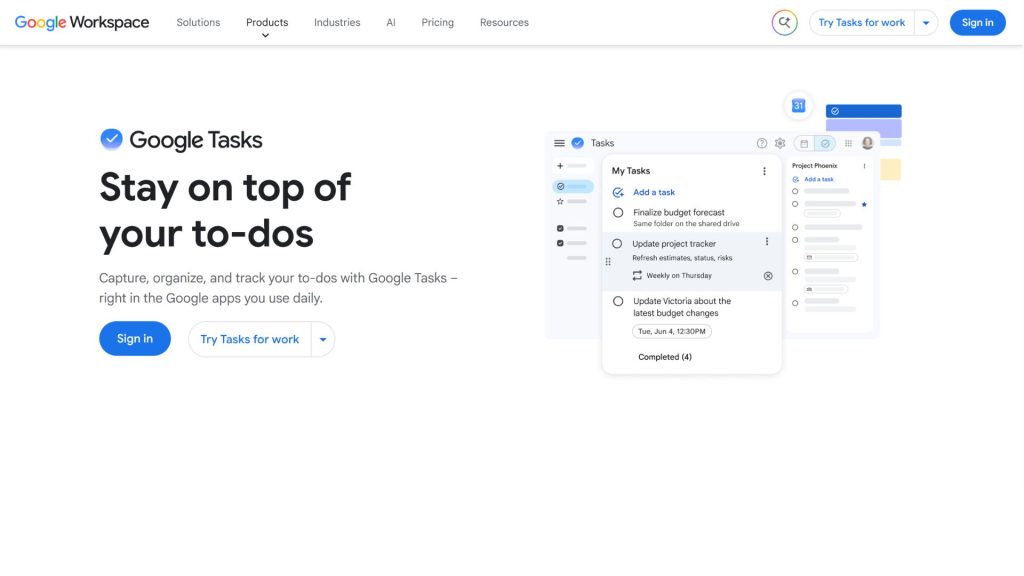Complete the starred Project Phoenix task circle
This screenshot has height=576, width=1024.
click(x=795, y=204)
